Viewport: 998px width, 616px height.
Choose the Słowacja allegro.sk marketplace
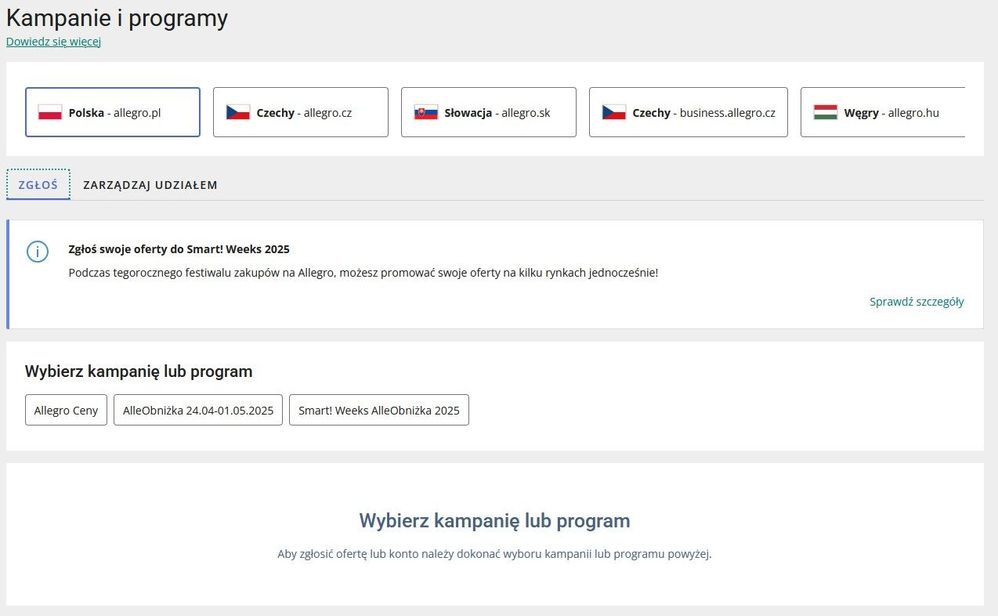(x=488, y=112)
